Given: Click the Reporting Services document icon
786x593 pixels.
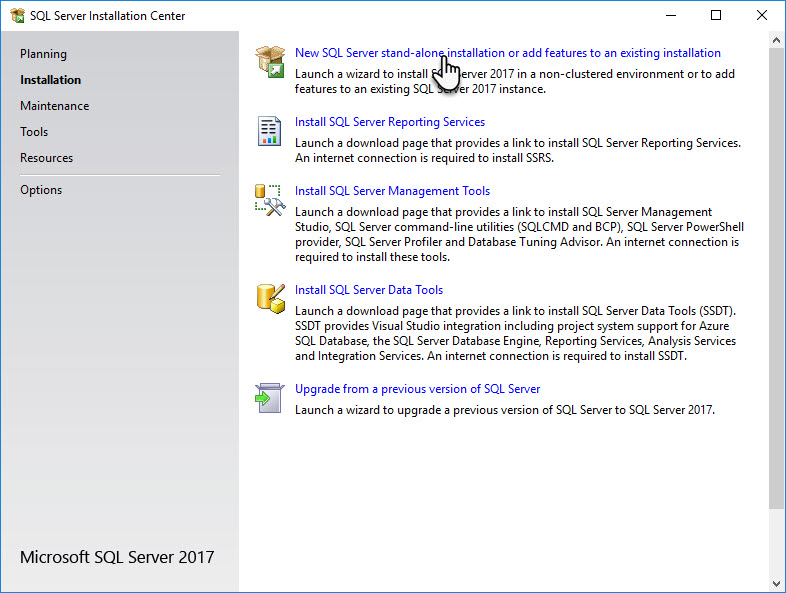Looking at the screenshot, I should 270,131.
